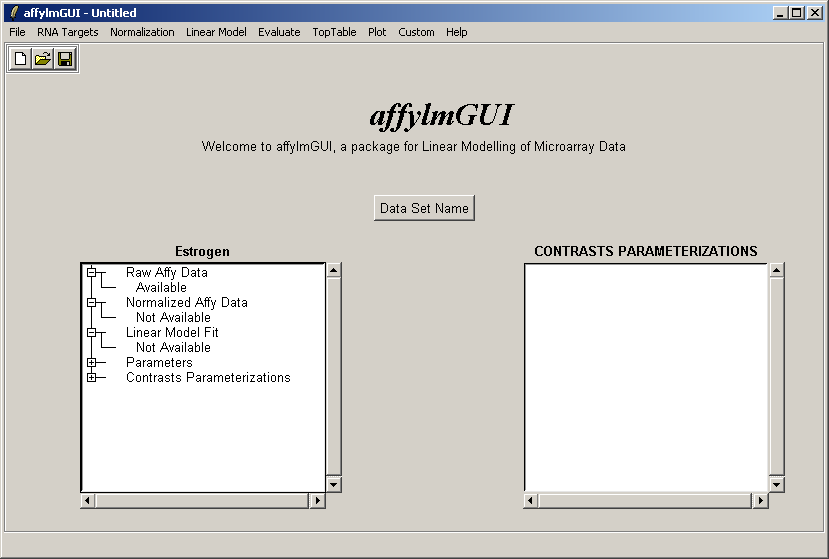Click the affylmGUI title bar app icon
The width and height of the screenshot is (829, 559).
click(x=13, y=13)
